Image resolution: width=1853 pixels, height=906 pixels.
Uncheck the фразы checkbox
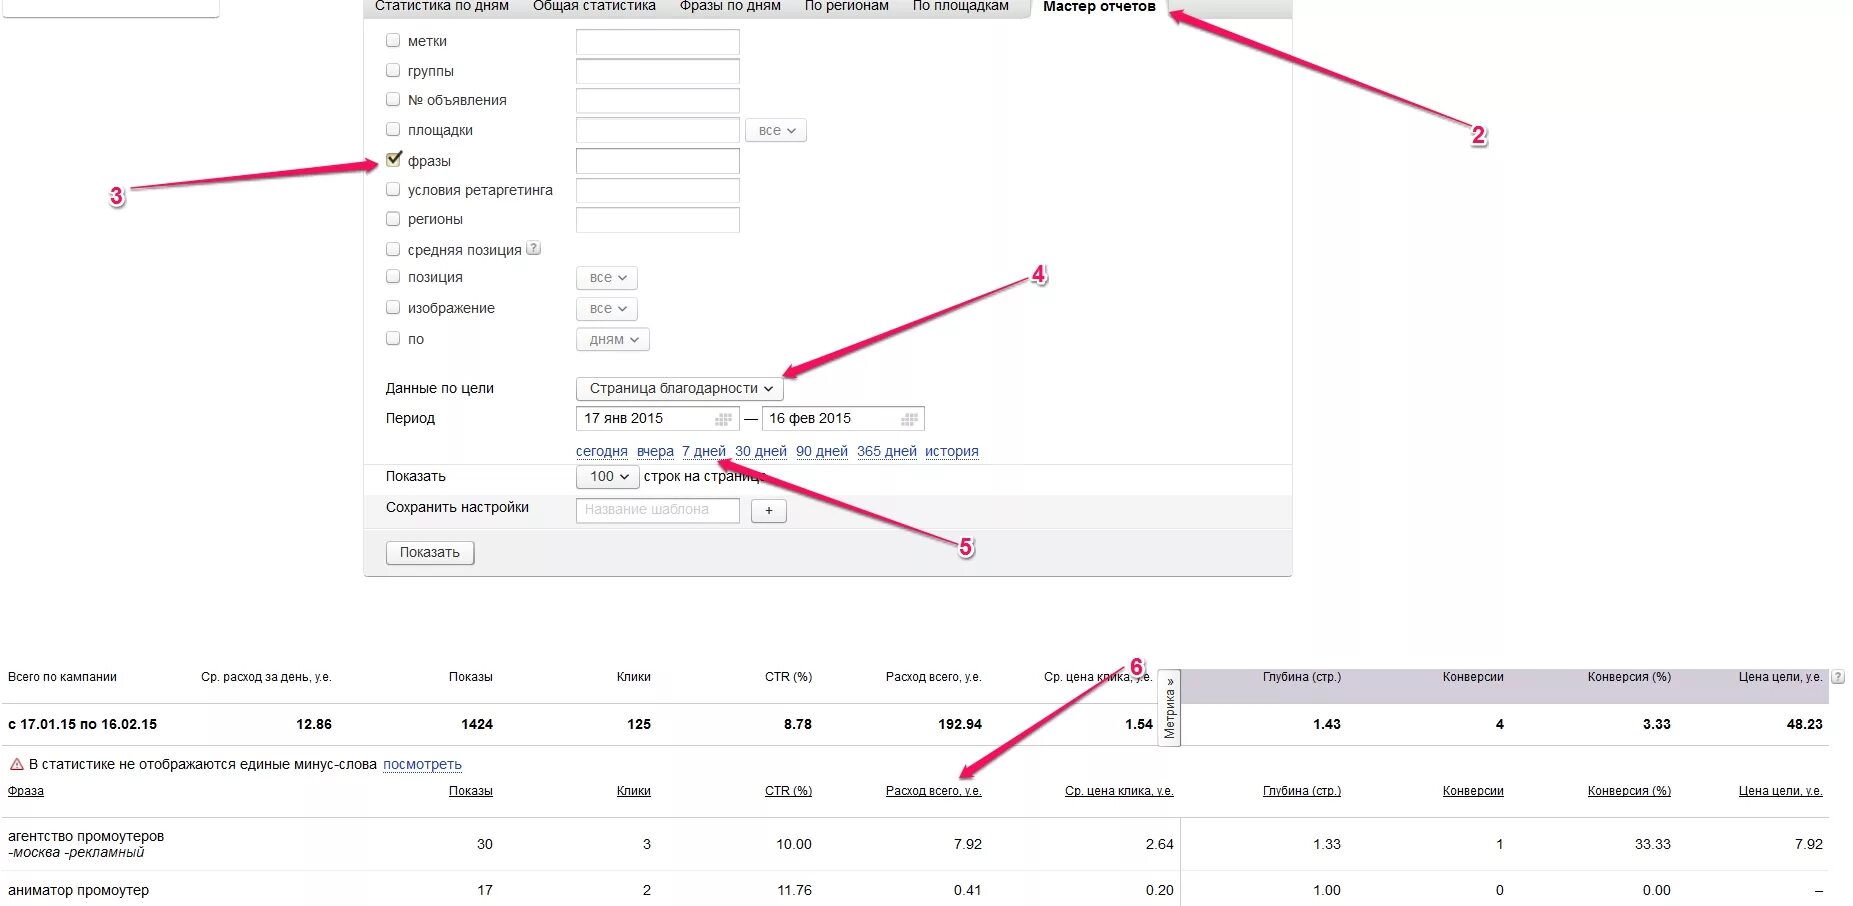393,160
